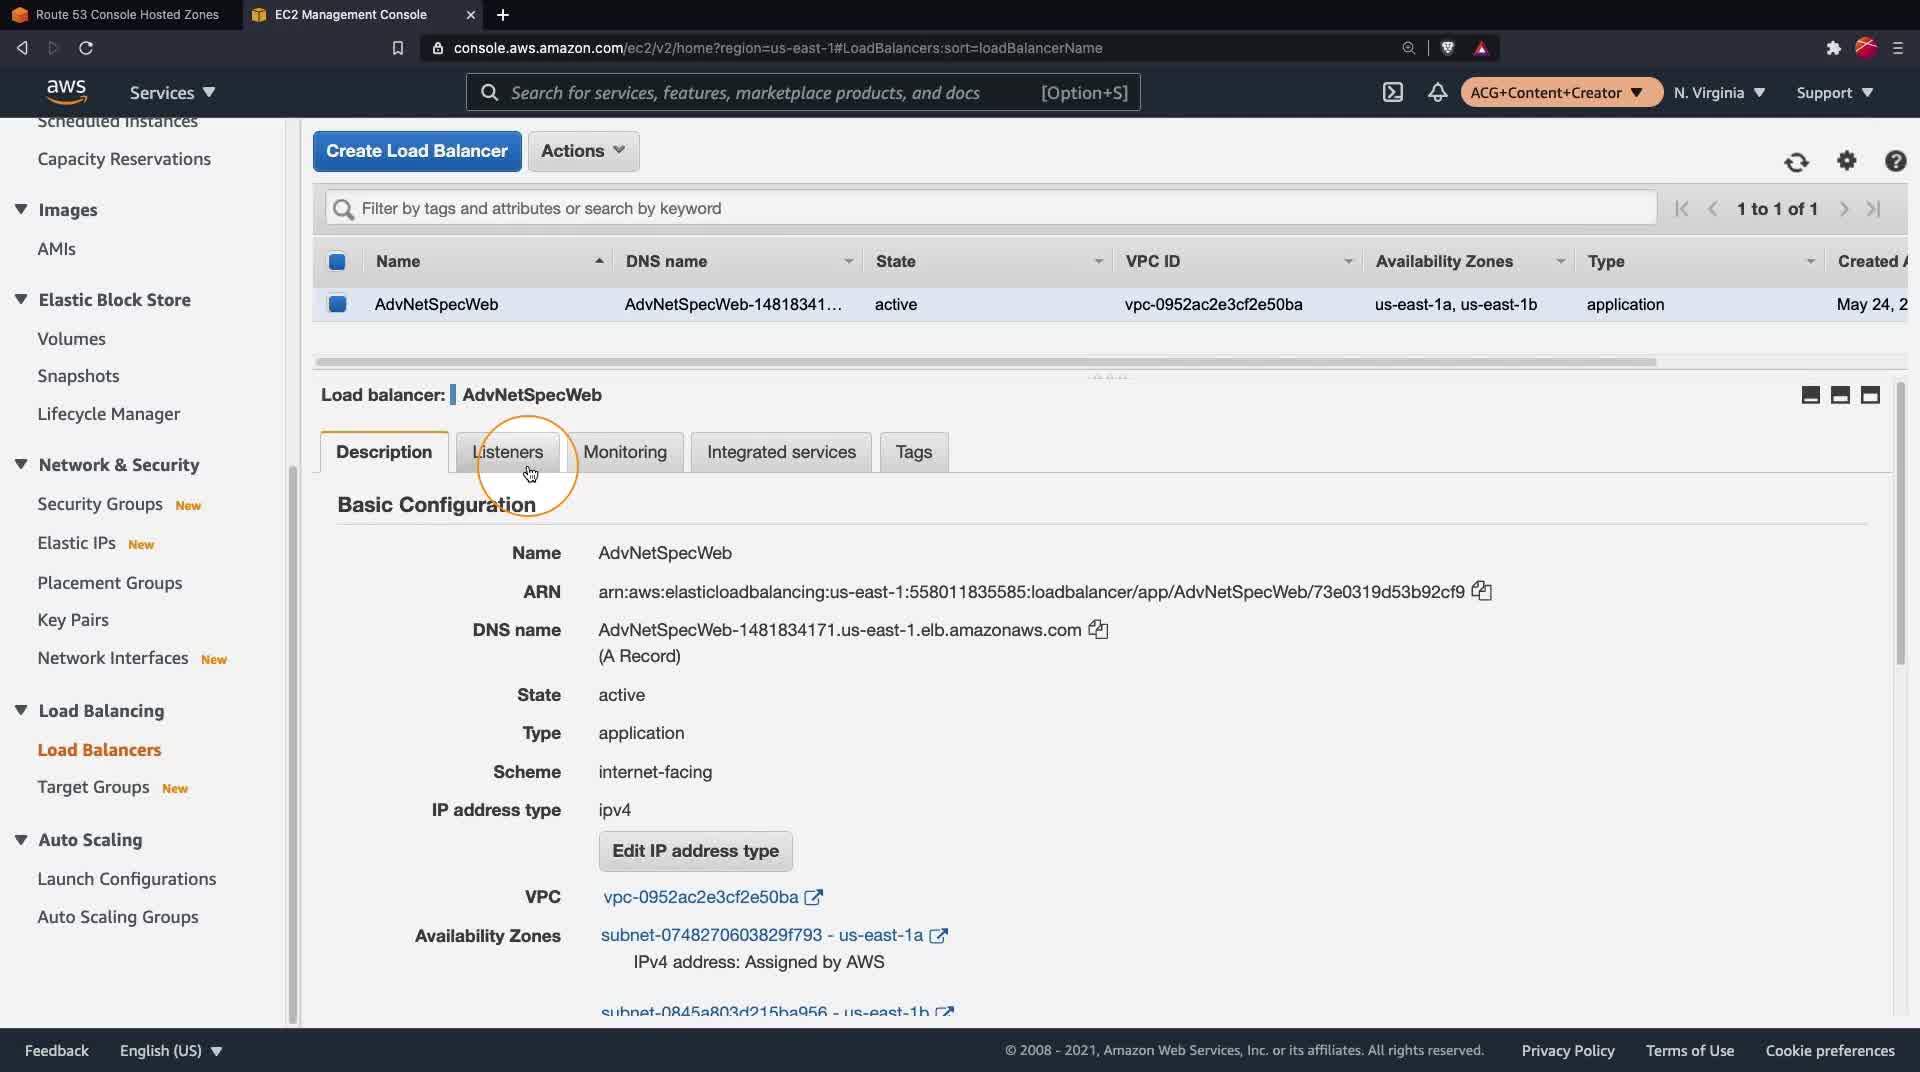The image size is (1920, 1072).
Task: Click Create Load Balancer button
Action: 417,151
